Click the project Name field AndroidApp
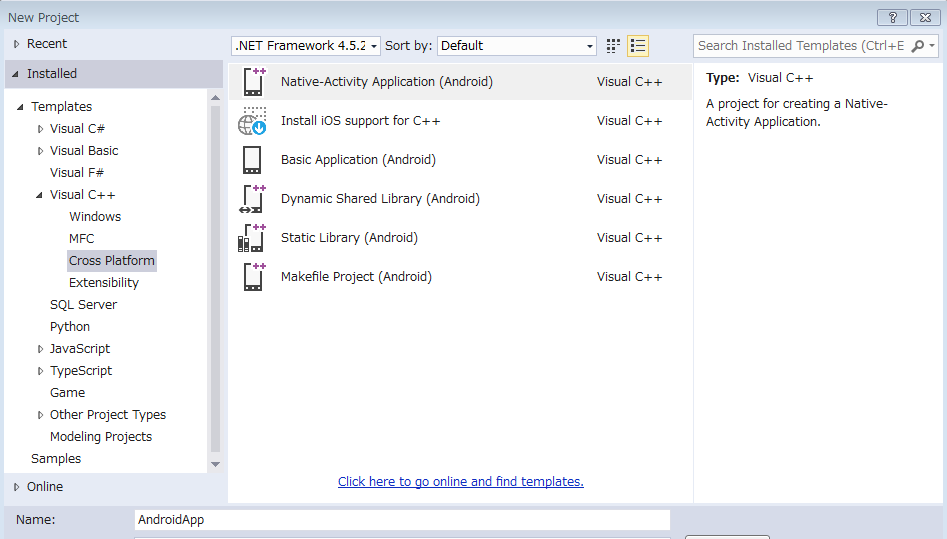The width and height of the screenshot is (947, 539). (x=402, y=520)
